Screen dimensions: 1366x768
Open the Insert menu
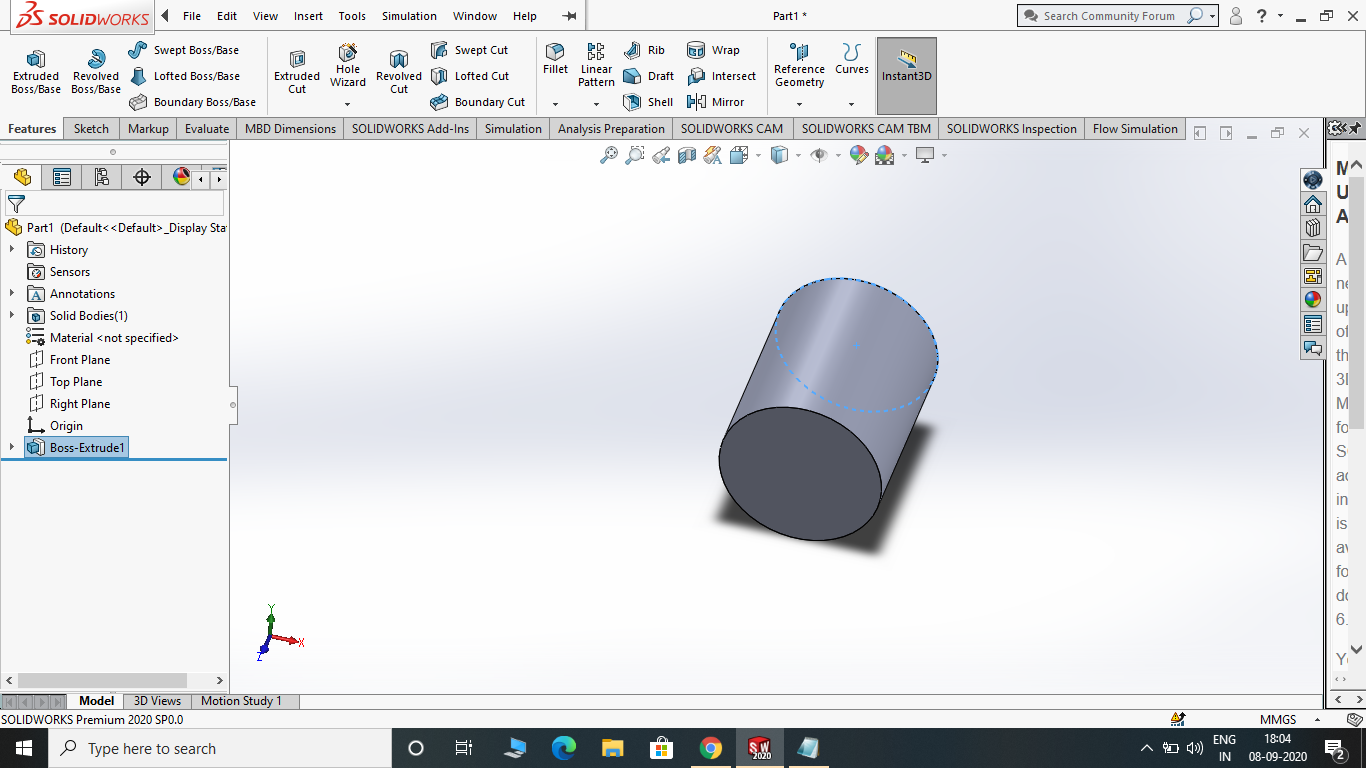(x=307, y=15)
